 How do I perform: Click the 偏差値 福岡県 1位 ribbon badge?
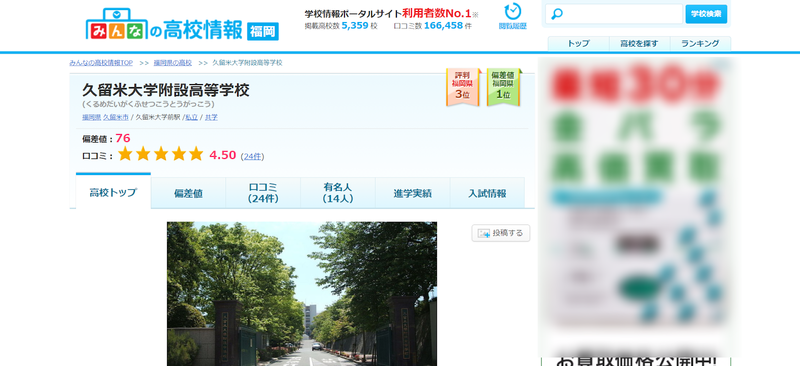click(x=503, y=87)
